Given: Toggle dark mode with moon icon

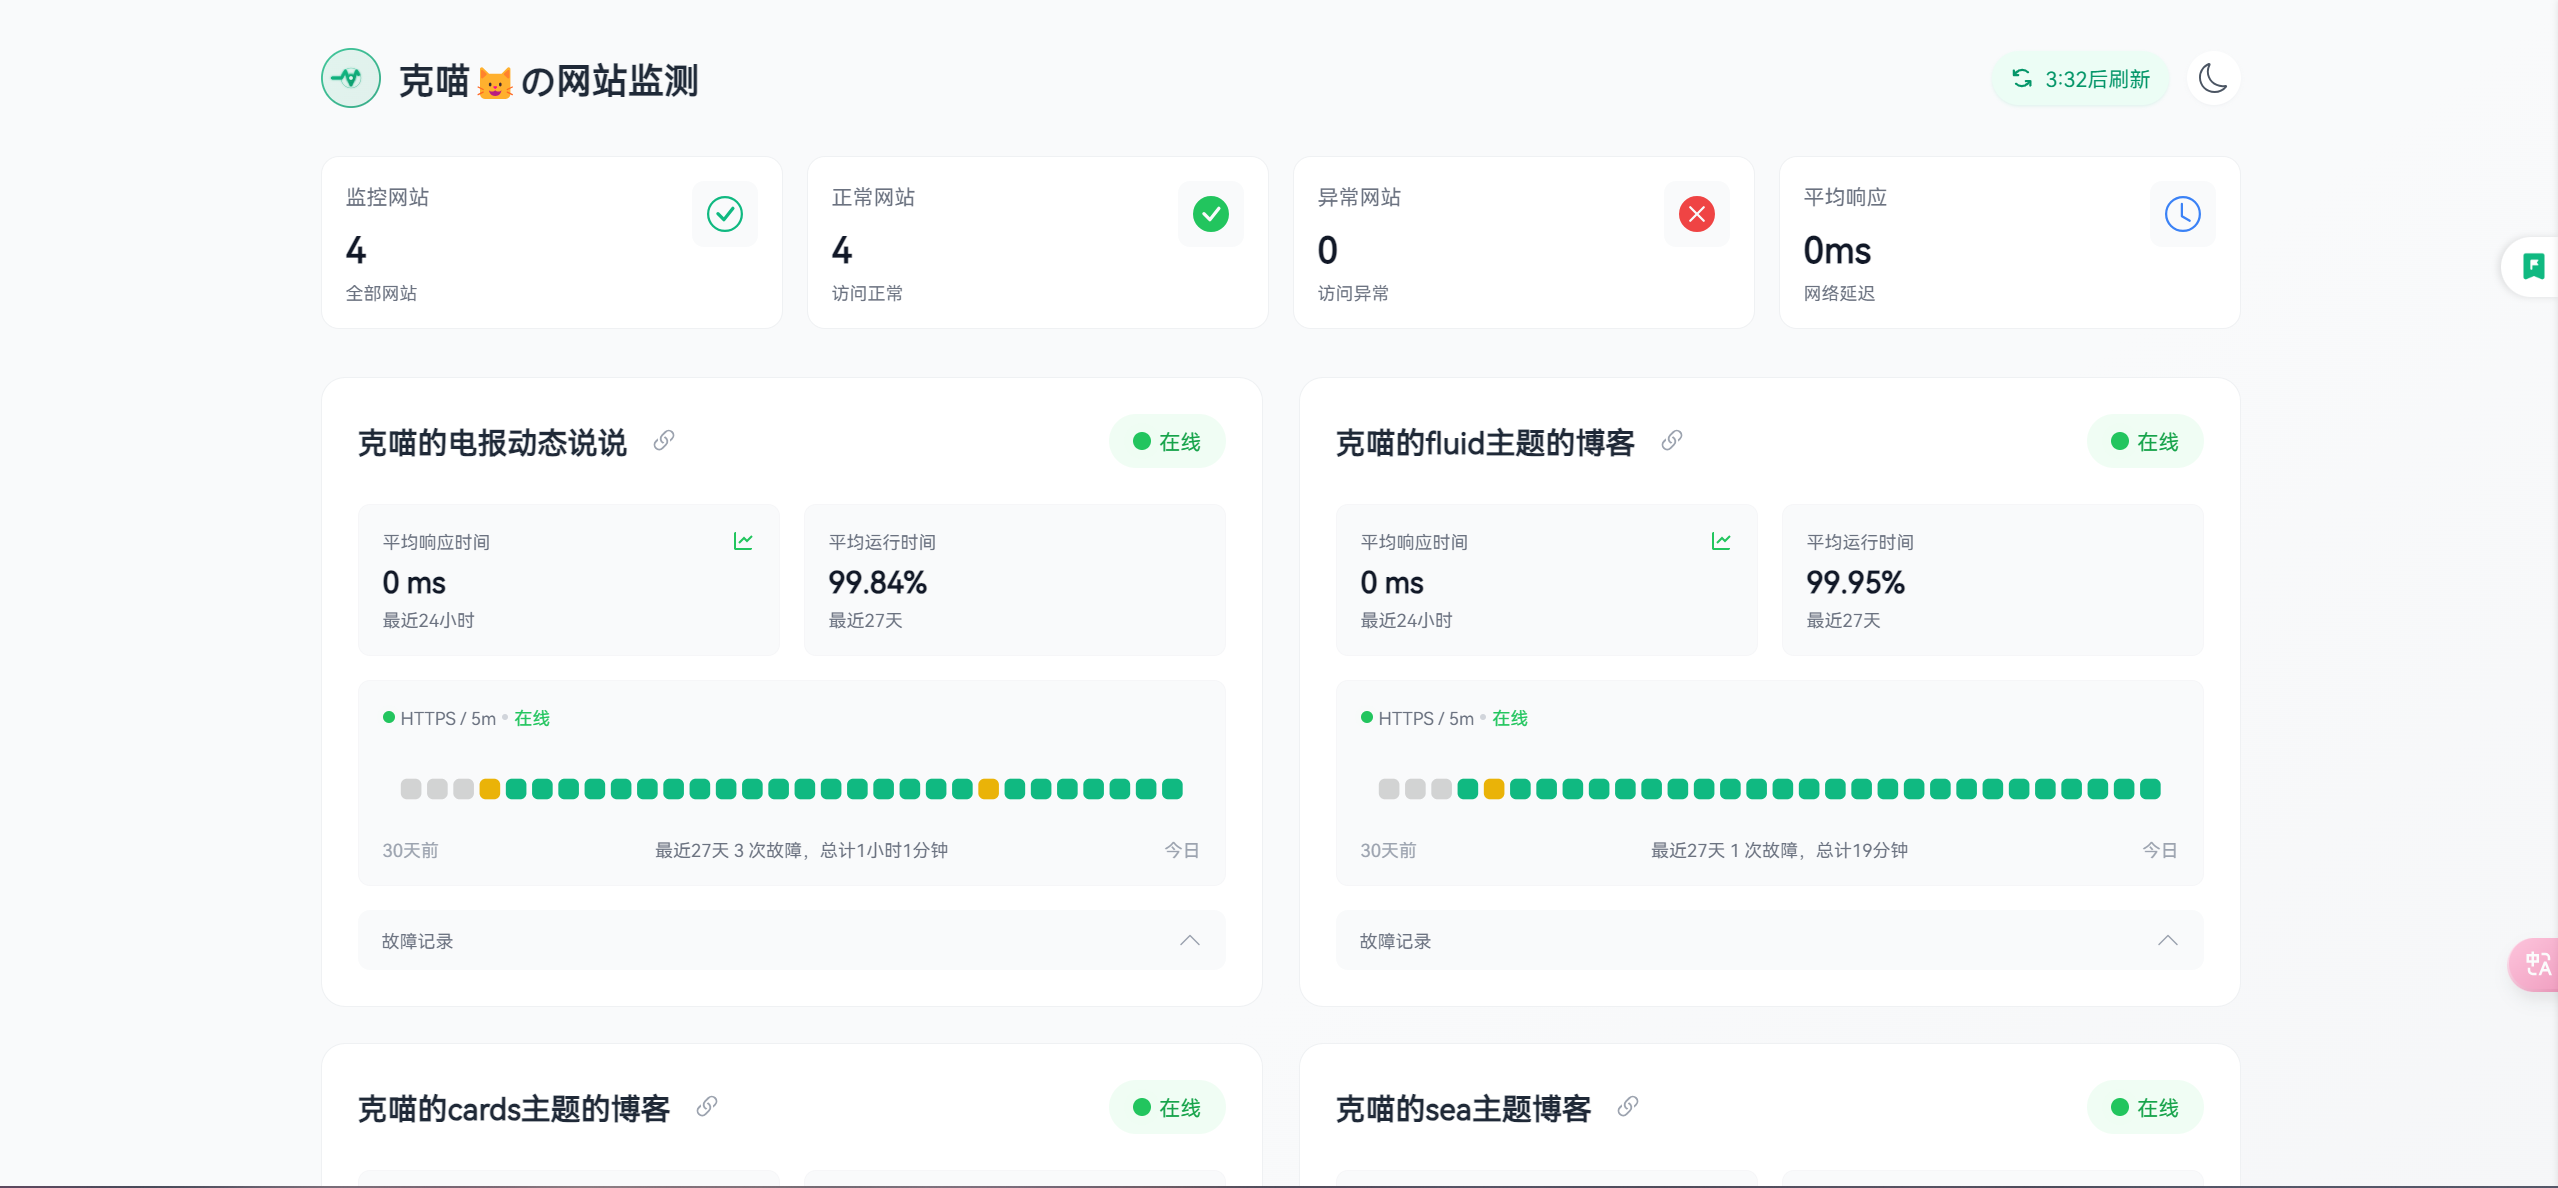Looking at the screenshot, I should [x=2212, y=79].
